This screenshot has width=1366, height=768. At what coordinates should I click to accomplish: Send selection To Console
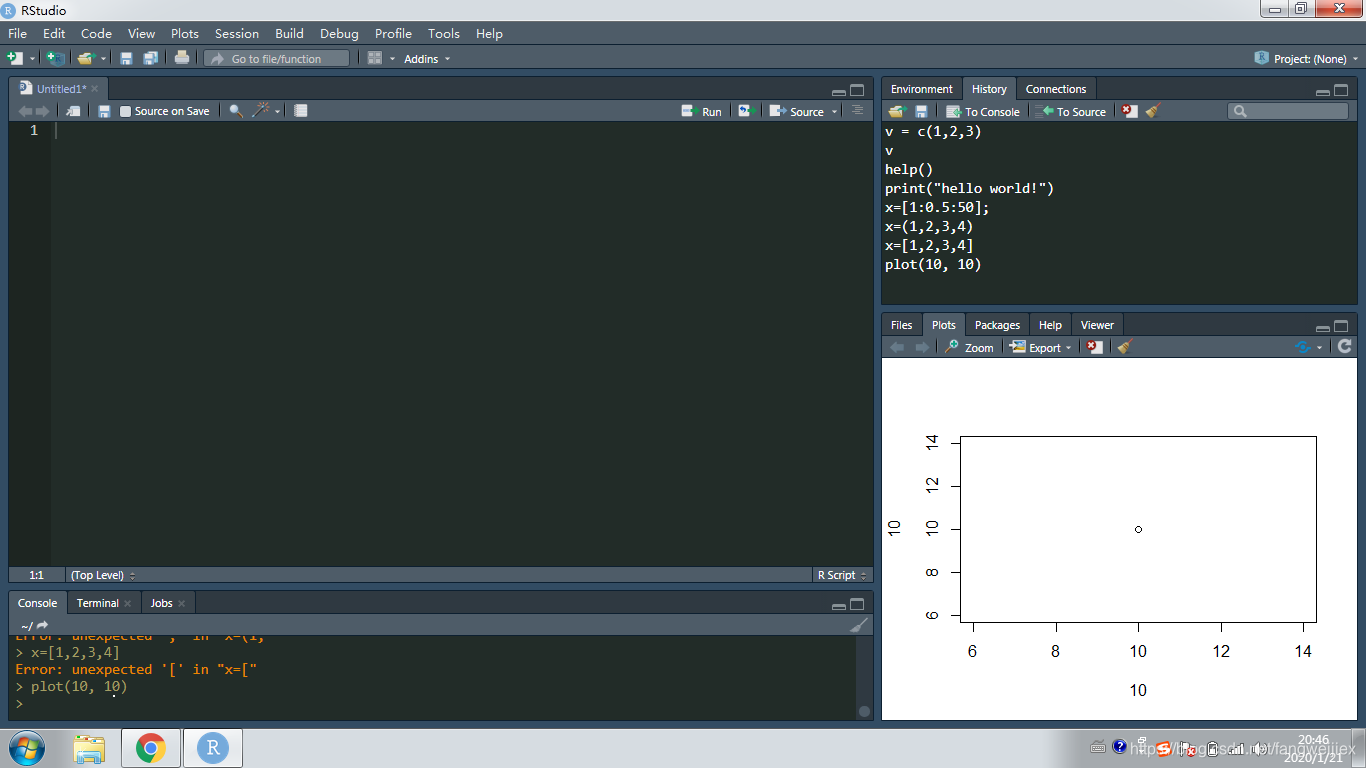(x=983, y=111)
